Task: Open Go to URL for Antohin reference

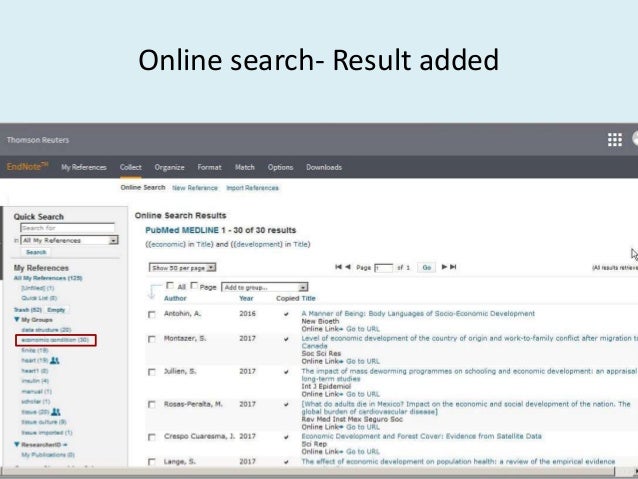Action: click(x=363, y=329)
